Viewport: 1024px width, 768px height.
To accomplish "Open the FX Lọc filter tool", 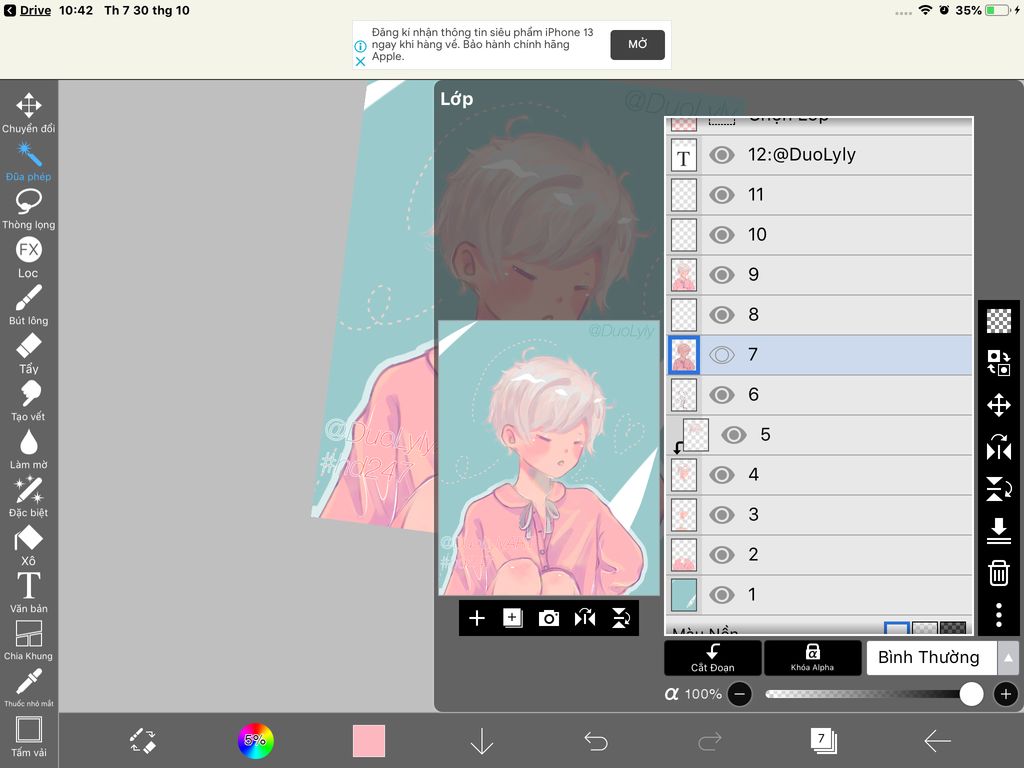I will click(29, 257).
